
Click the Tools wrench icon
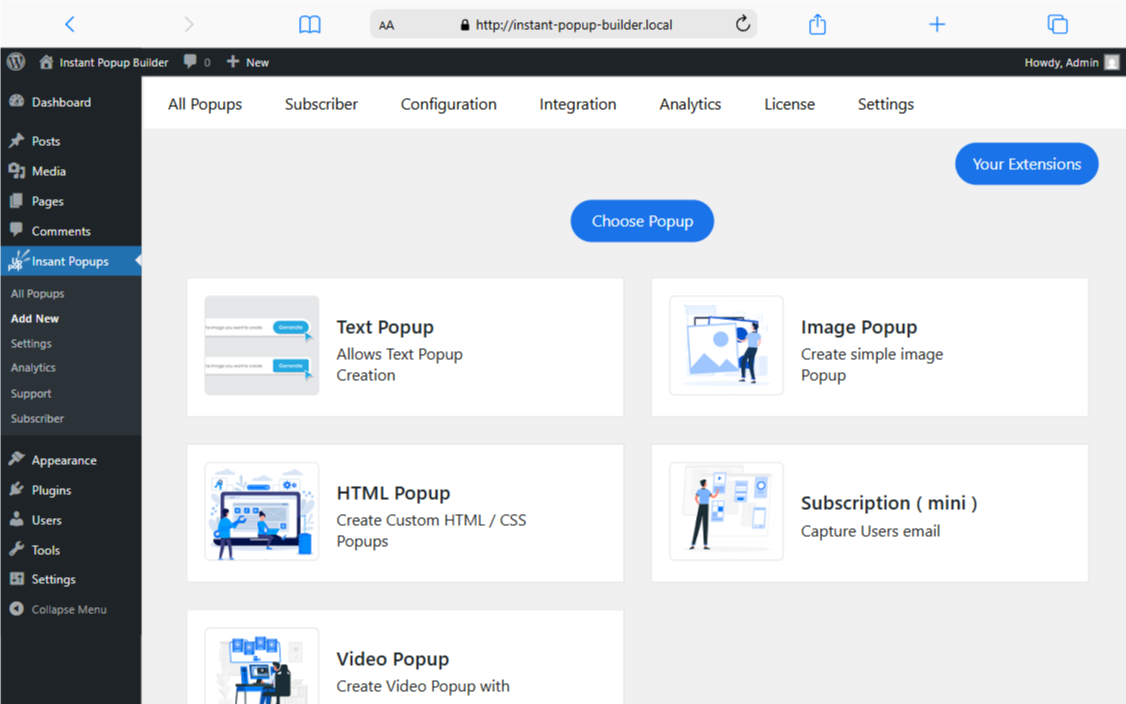[x=17, y=550]
